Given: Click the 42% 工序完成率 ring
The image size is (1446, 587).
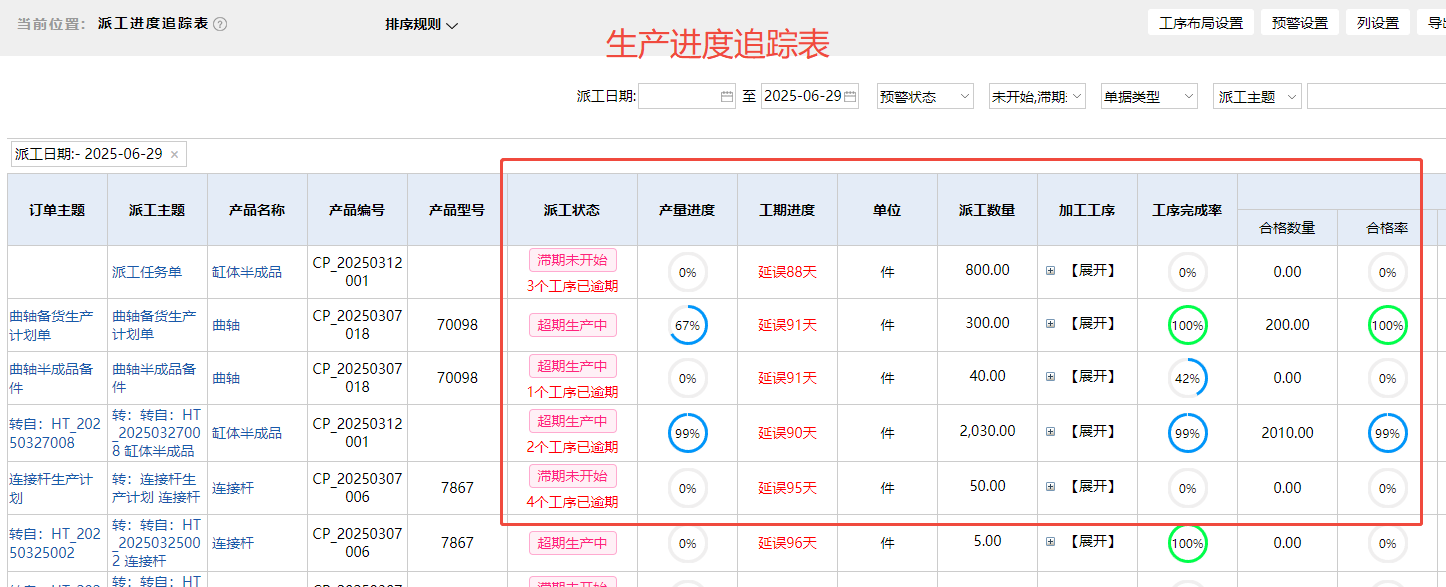Looking at the screenshot, I should pyautogui.click(x=1187, y=378).
